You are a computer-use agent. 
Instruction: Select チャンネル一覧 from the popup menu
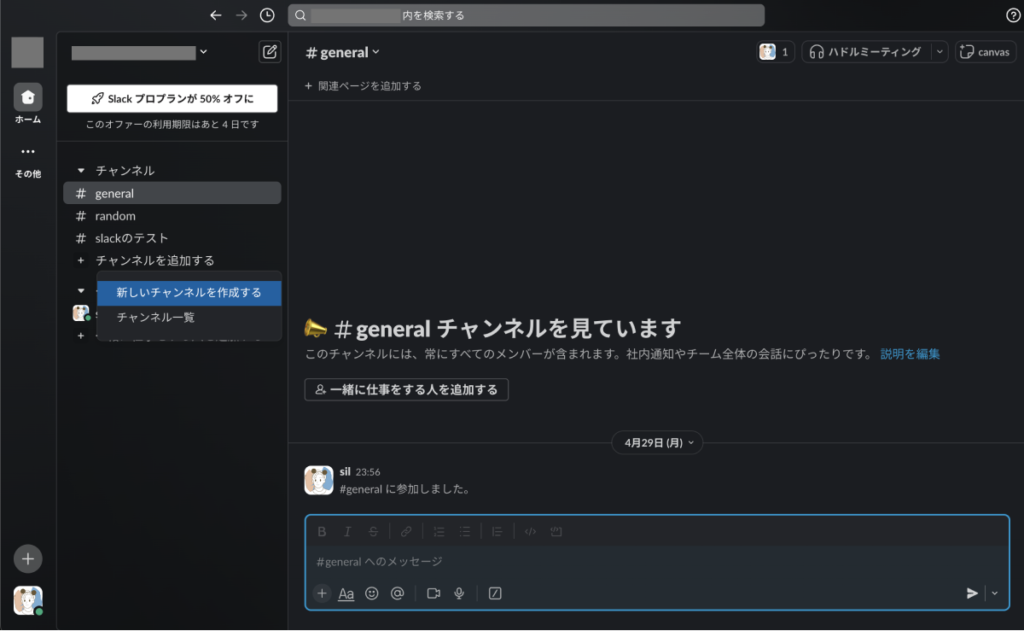point(155,318)
